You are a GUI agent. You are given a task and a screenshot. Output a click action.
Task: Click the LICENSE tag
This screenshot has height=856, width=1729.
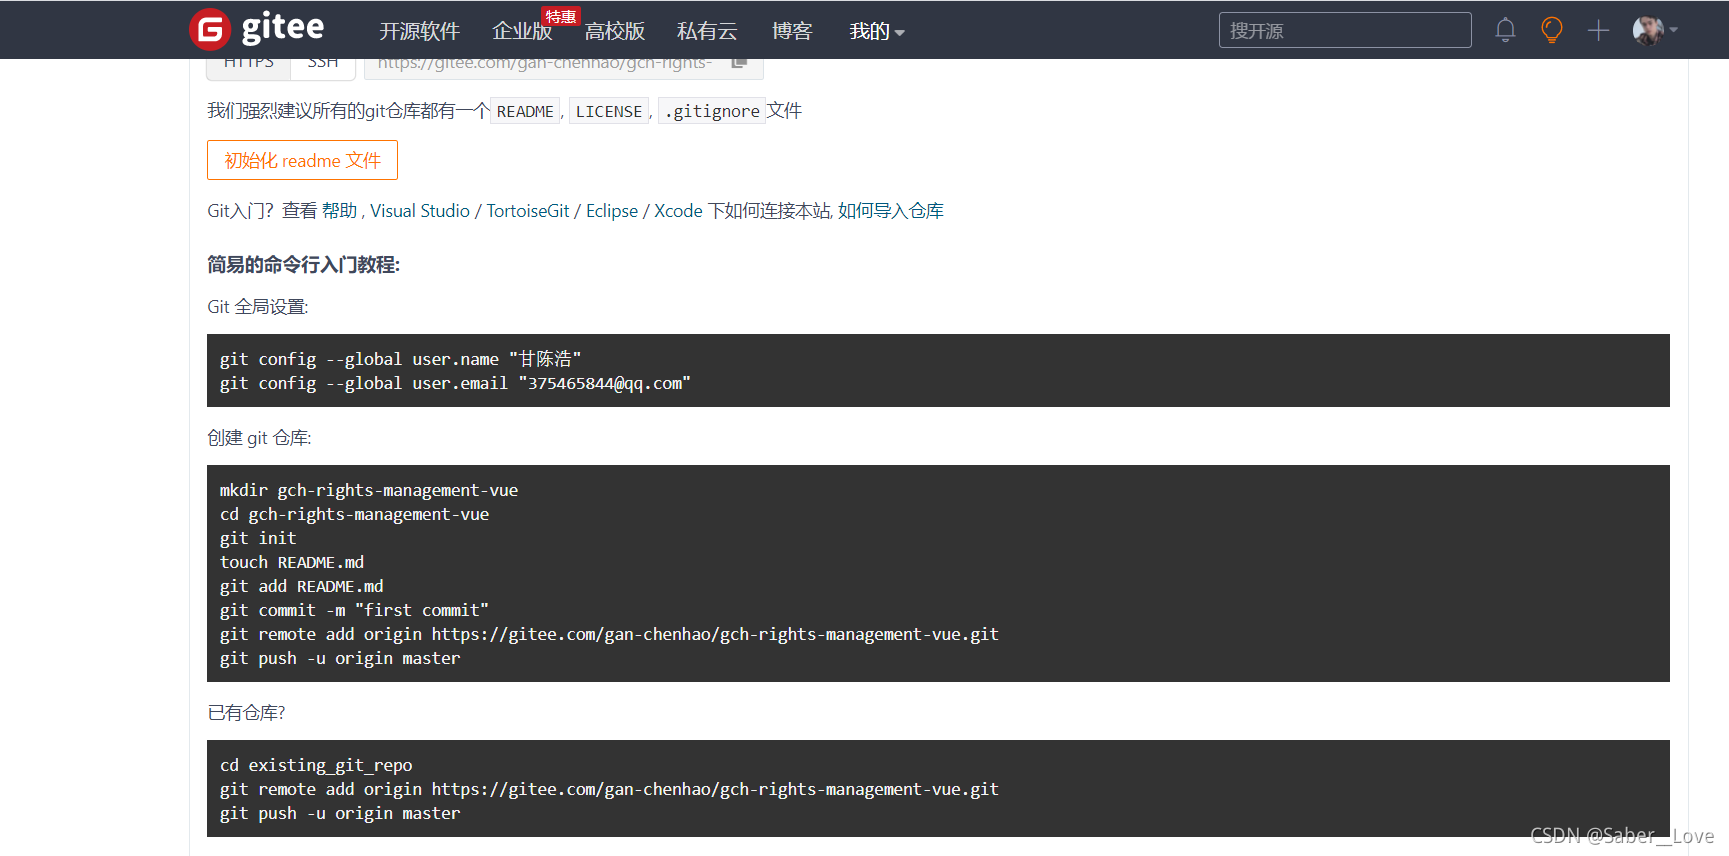(609, 111)
